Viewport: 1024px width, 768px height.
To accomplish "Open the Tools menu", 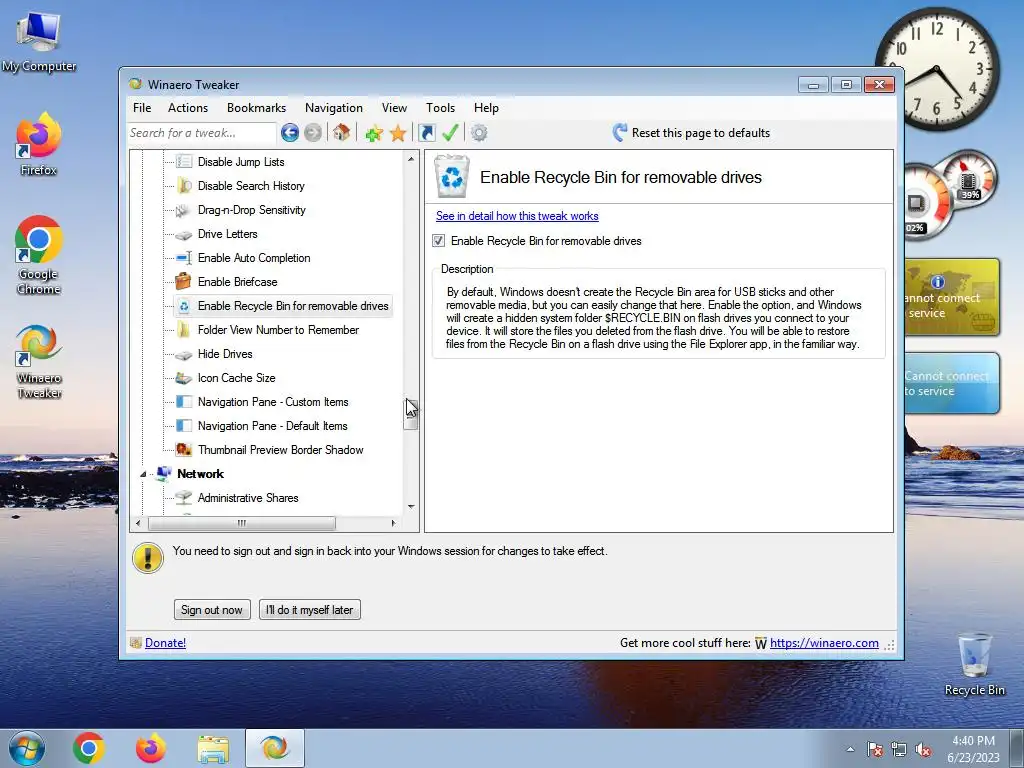I will coord(441,108).
